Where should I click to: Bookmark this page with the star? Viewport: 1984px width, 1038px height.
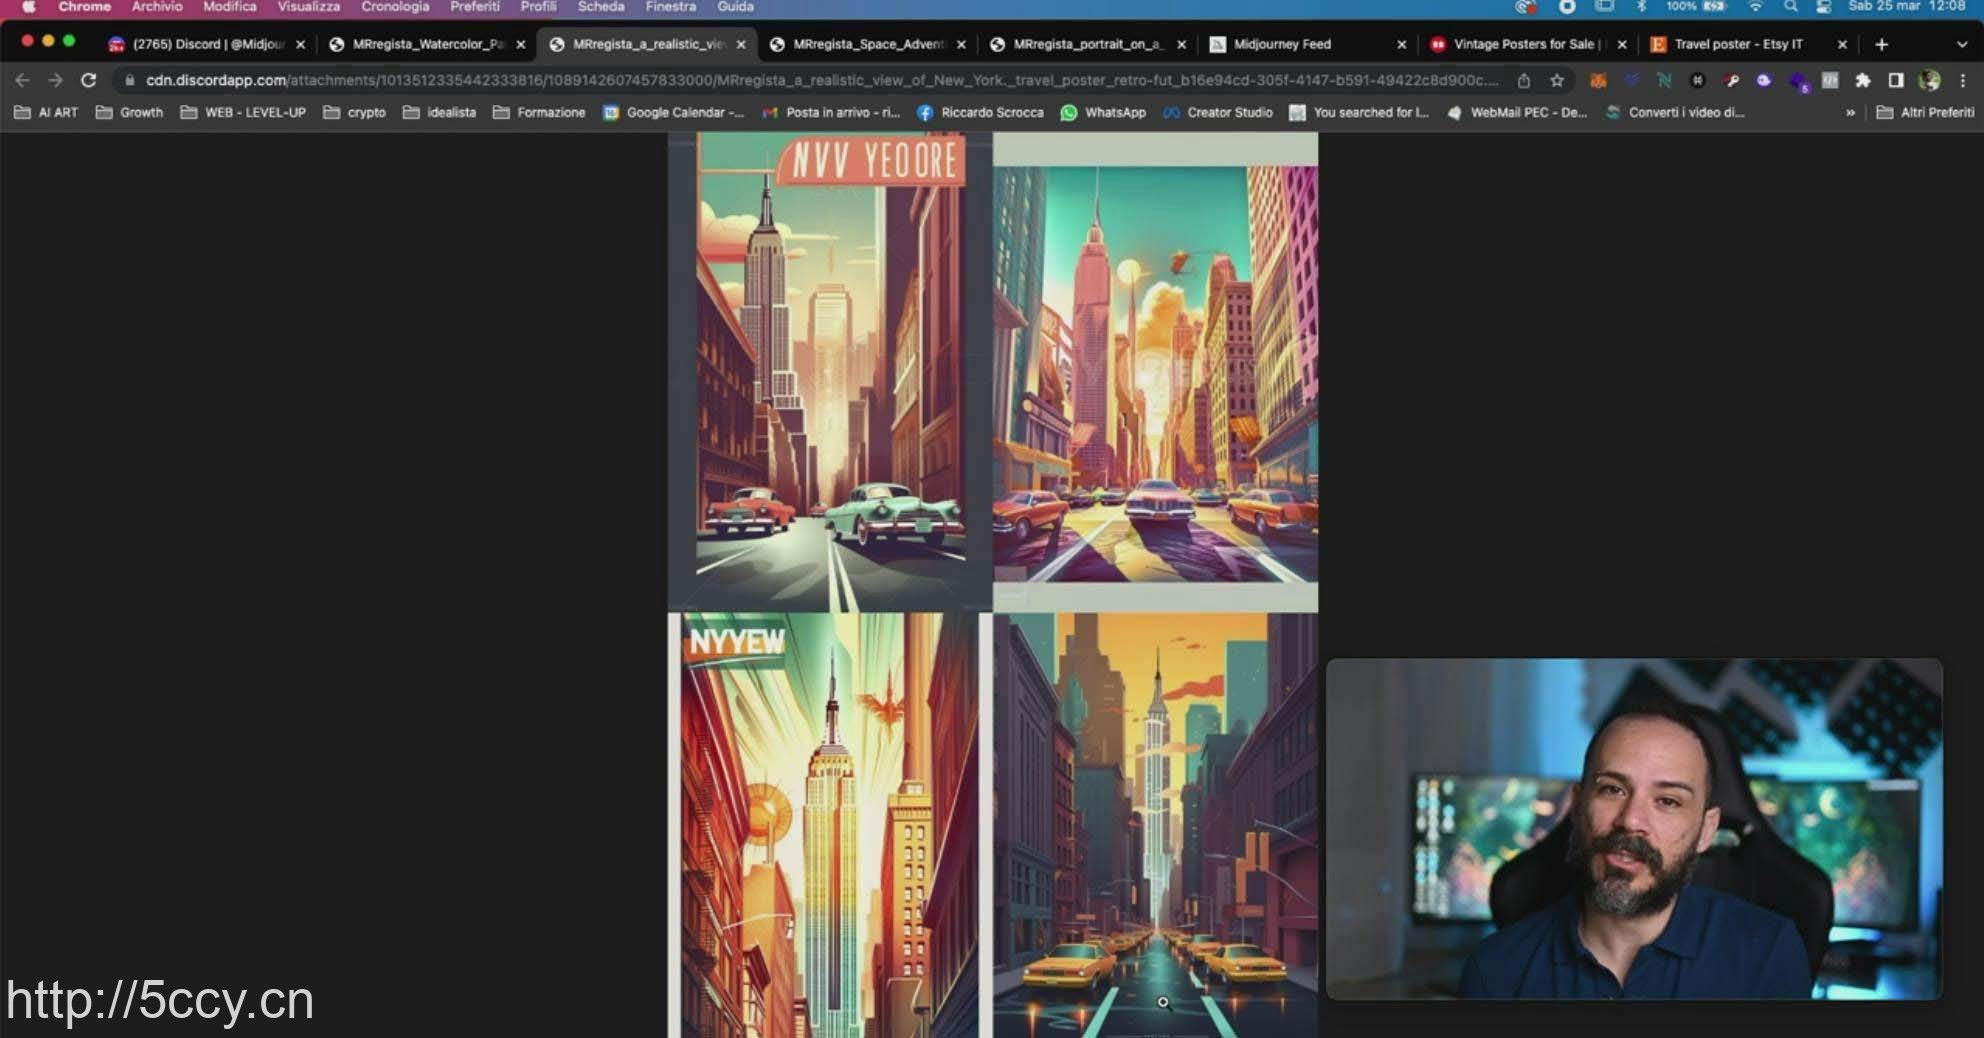tap(1557, 80)
